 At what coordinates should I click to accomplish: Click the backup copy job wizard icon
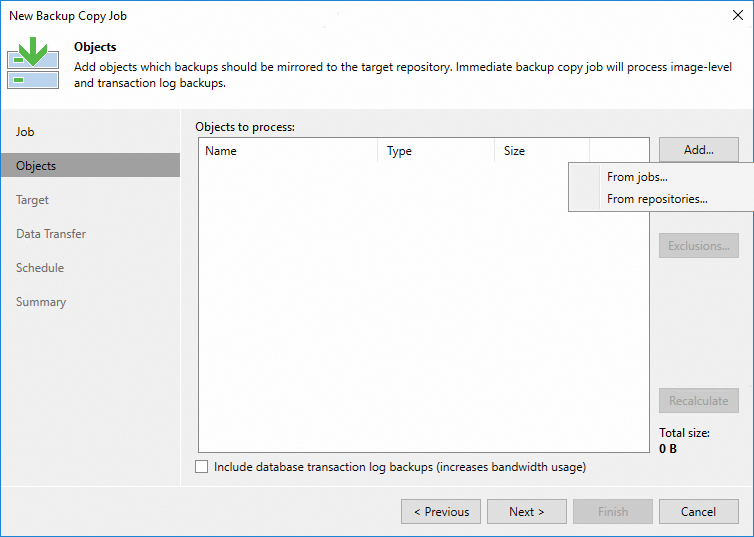pos(32,62)
